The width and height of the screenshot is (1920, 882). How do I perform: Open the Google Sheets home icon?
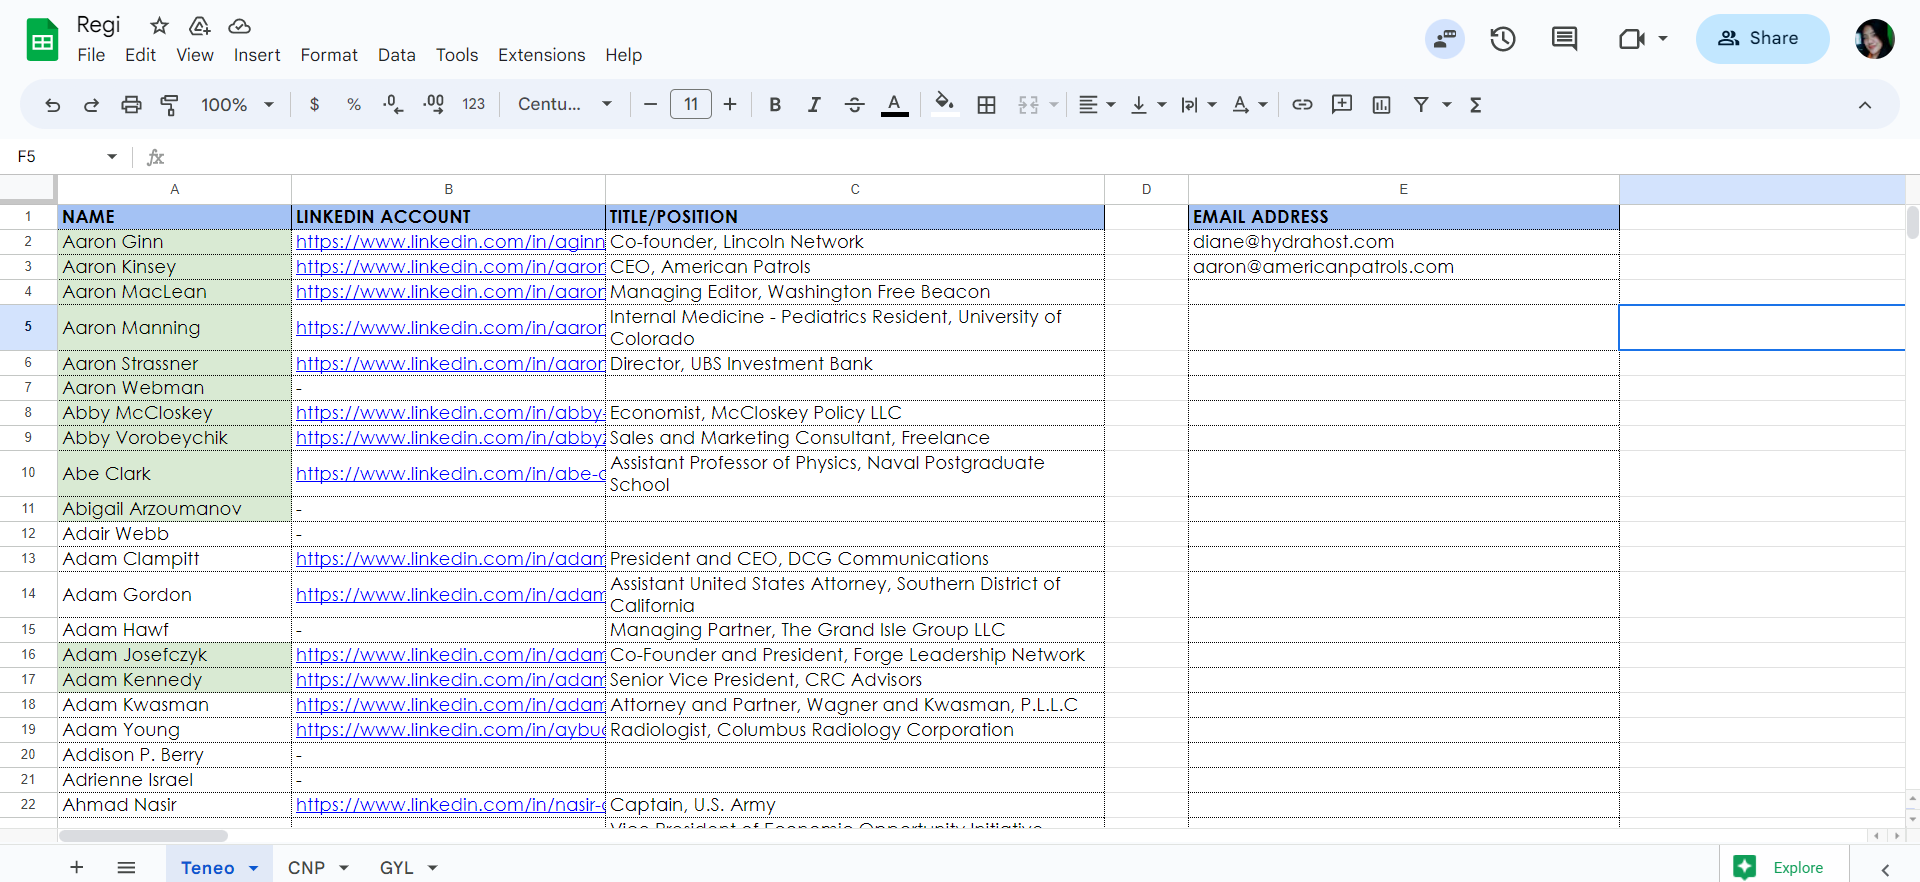click(42, 40)
